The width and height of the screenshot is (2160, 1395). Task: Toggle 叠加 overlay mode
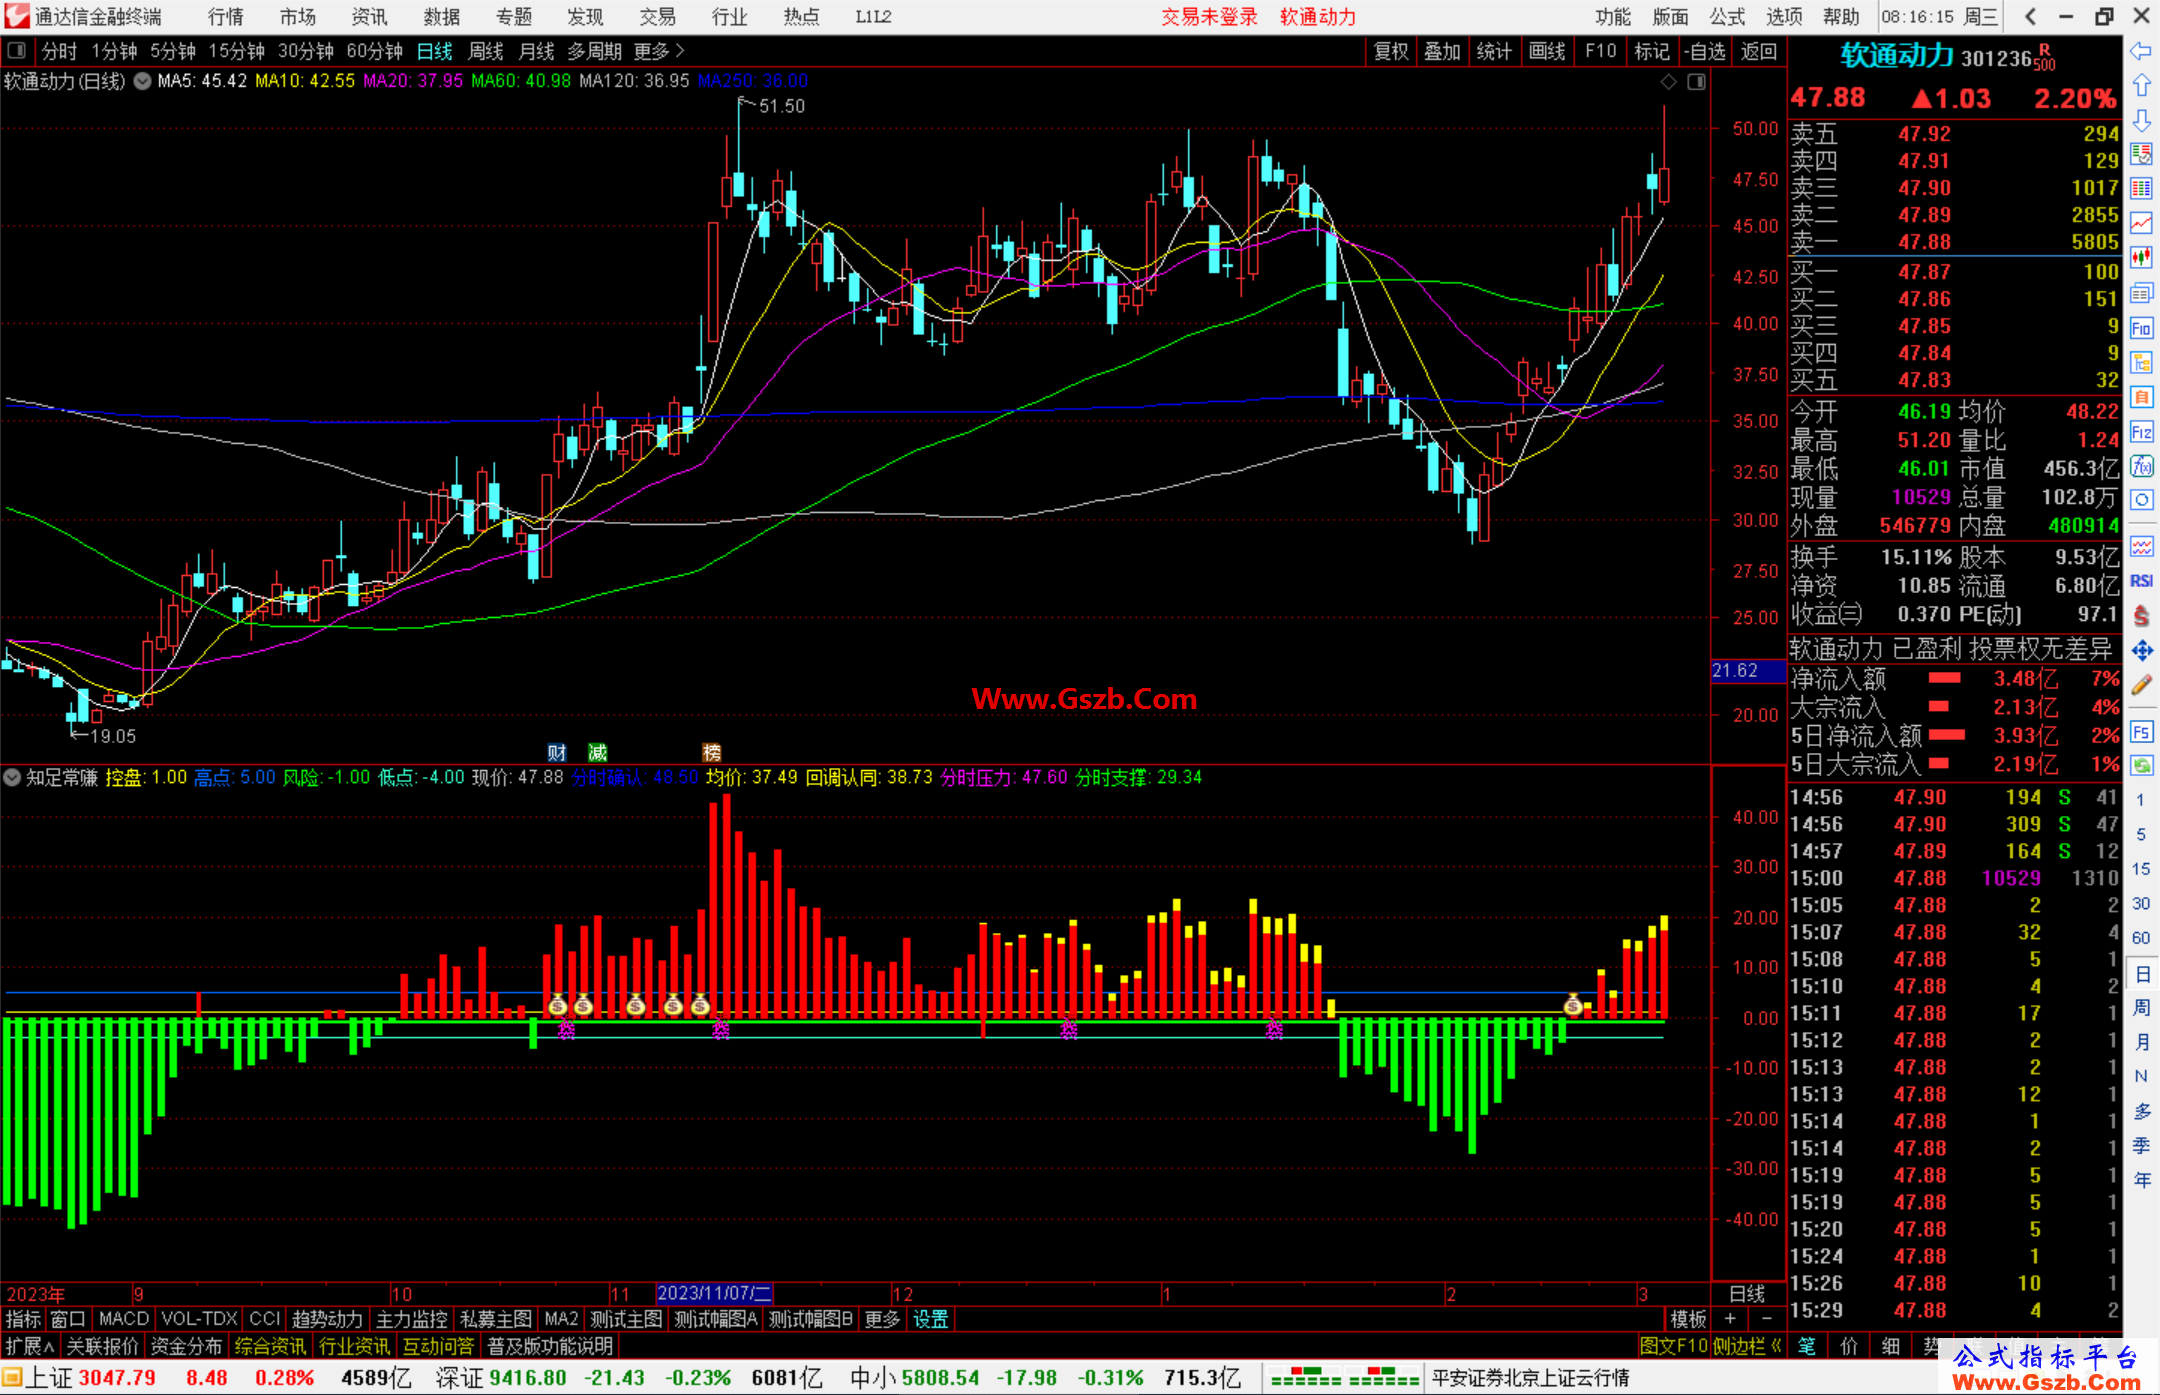[1442, 51]
